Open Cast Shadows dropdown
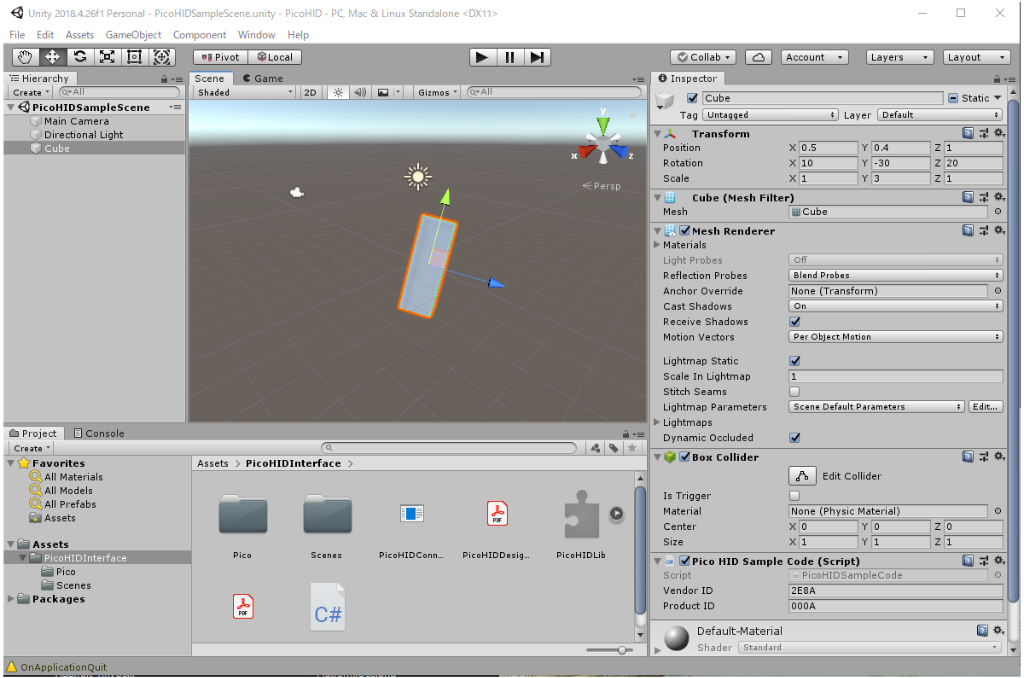This screenshot has height=678, width=1024. 895,306
